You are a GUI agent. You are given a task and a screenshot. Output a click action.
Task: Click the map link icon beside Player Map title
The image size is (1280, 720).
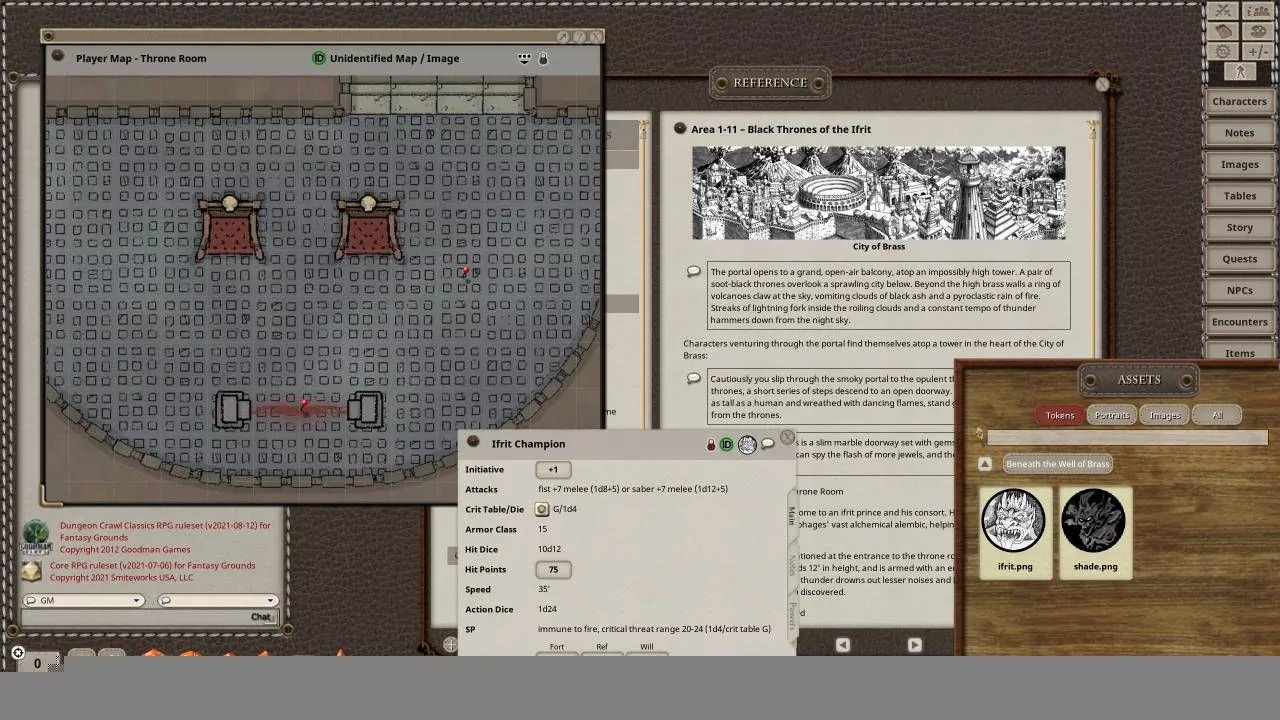pos(58,57)
